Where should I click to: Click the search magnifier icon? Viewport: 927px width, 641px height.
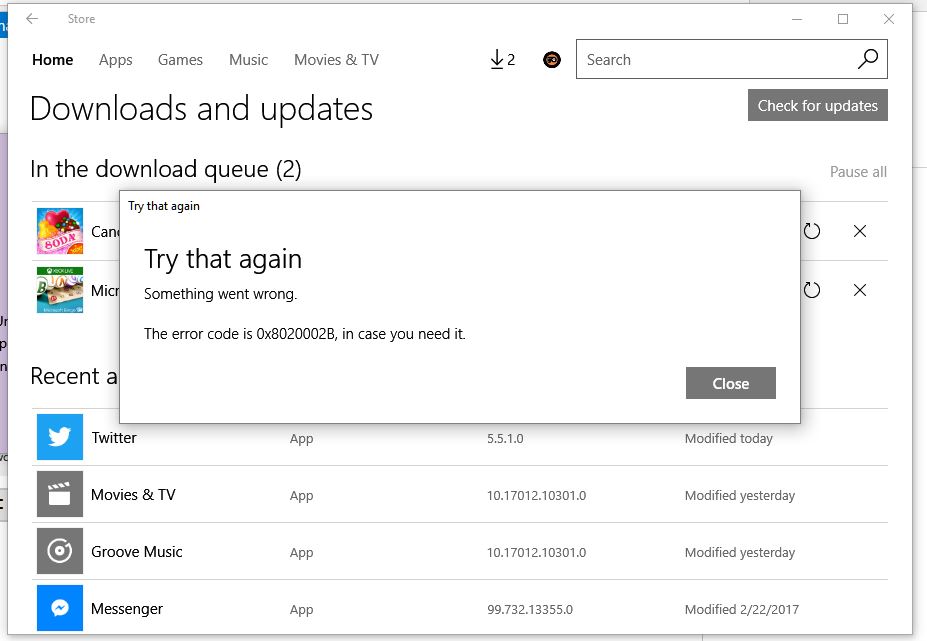pyautogui.click(x=867, y=59)
